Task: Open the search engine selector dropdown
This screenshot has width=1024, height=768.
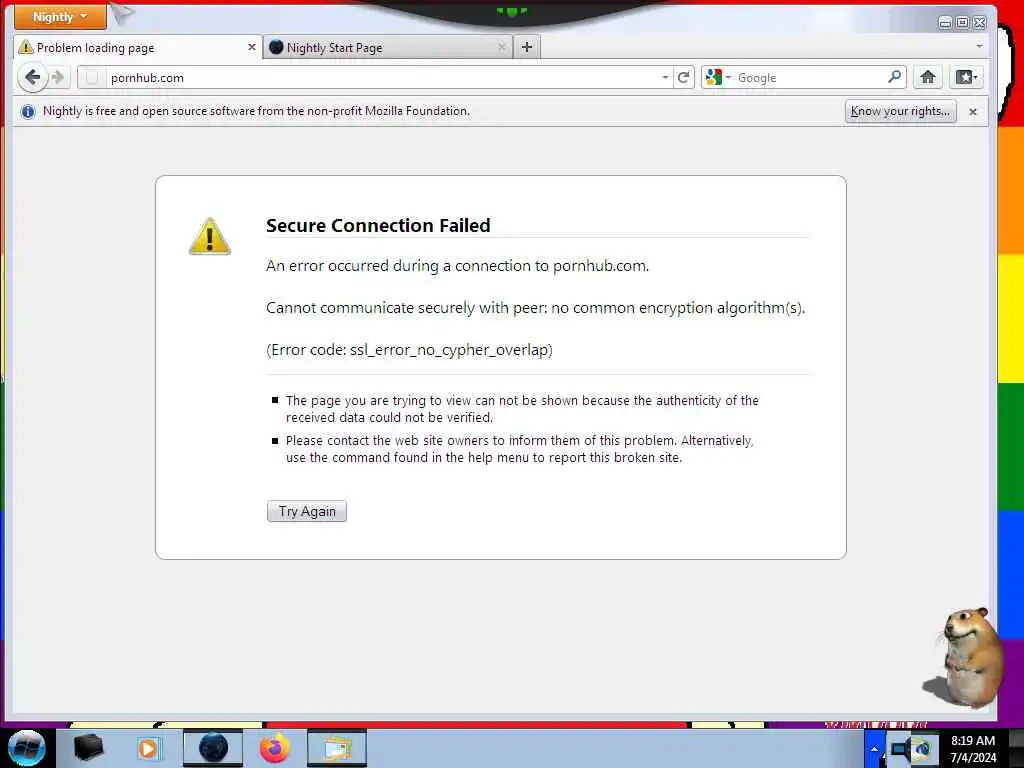Action: tap(718, 78)
